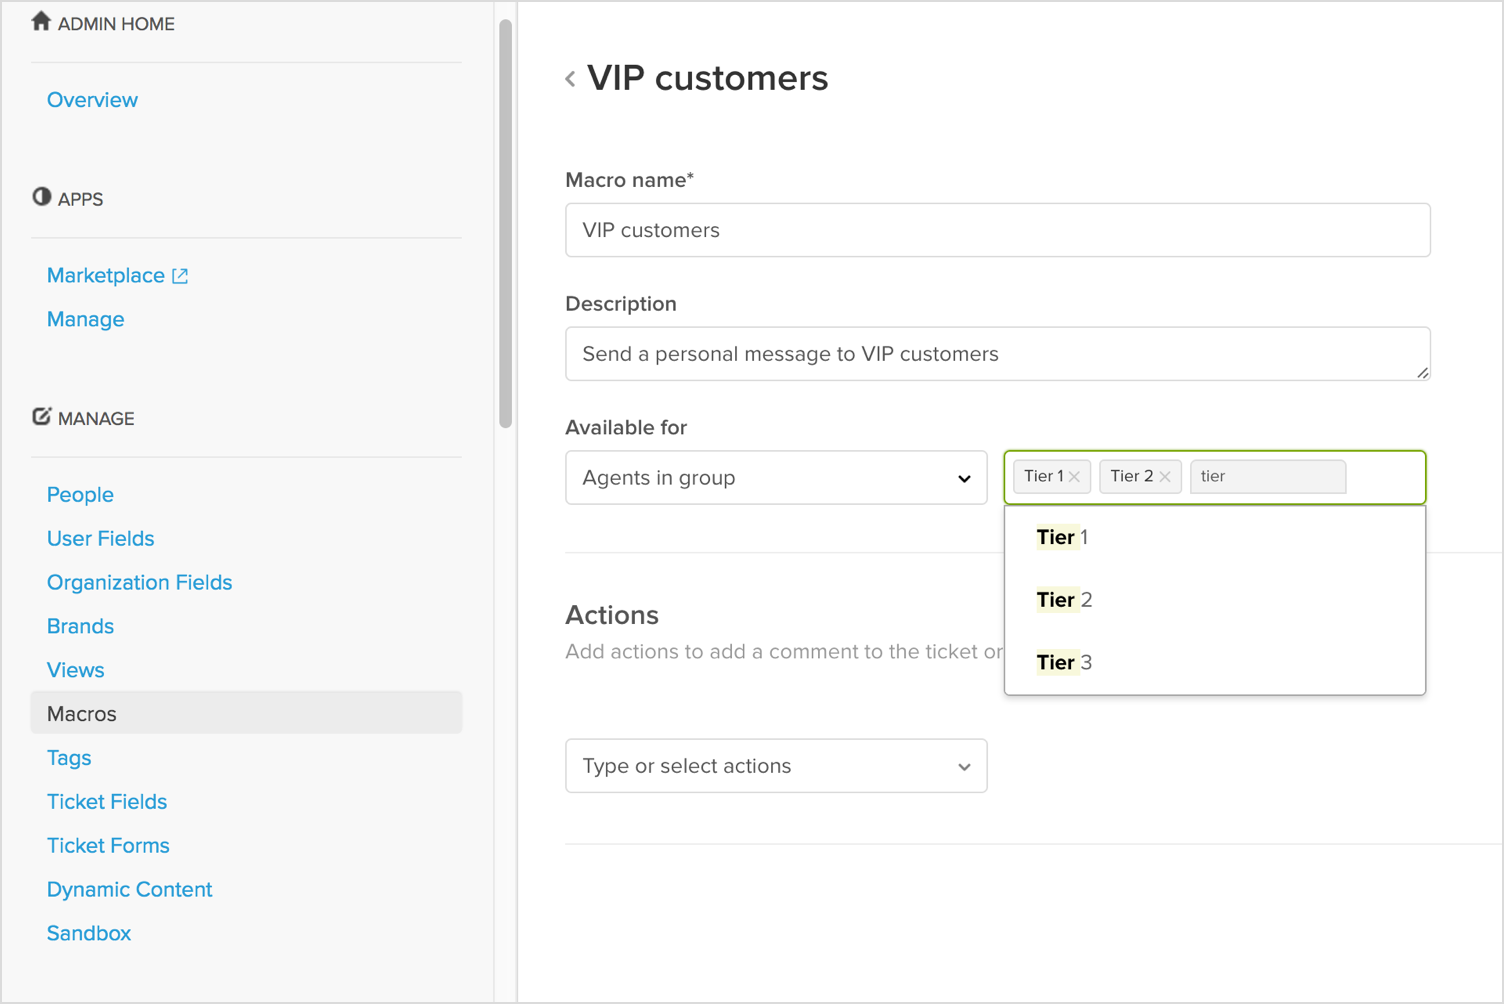
Task: Click into the Description text area
Action: [x=997, y=354]
